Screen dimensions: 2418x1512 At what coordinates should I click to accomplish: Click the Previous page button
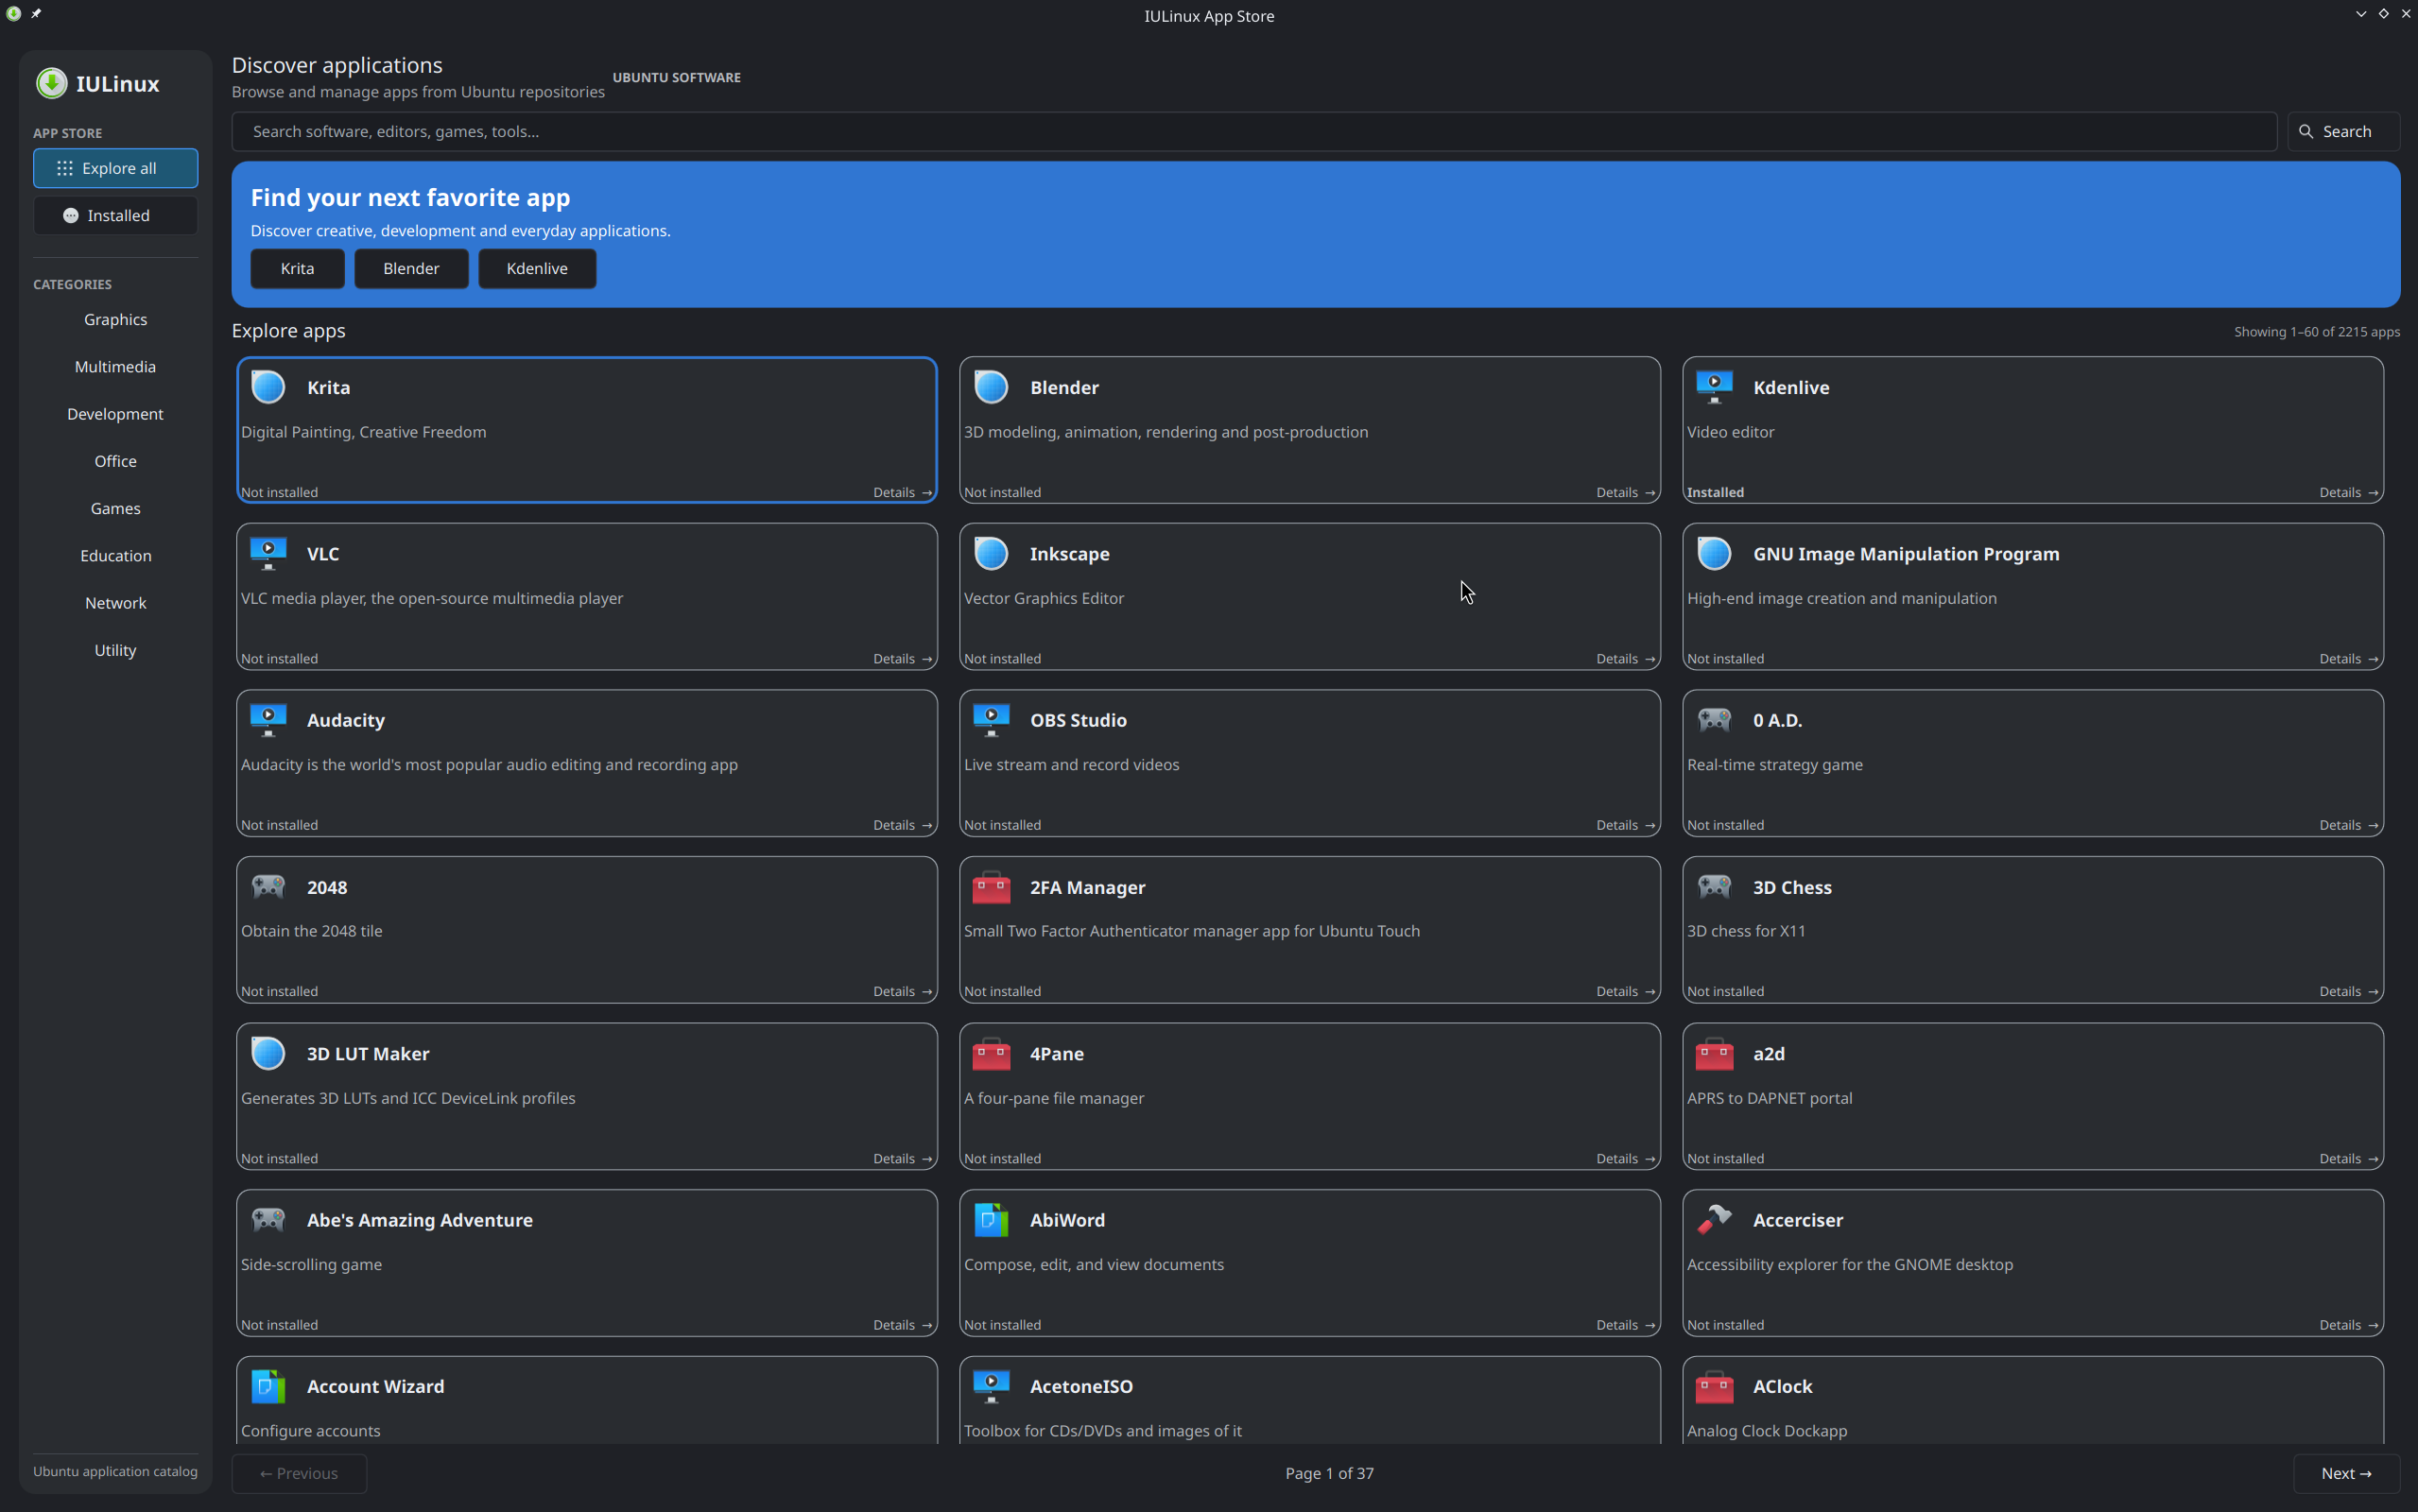pyautogui.click(x=299, y=1473)
